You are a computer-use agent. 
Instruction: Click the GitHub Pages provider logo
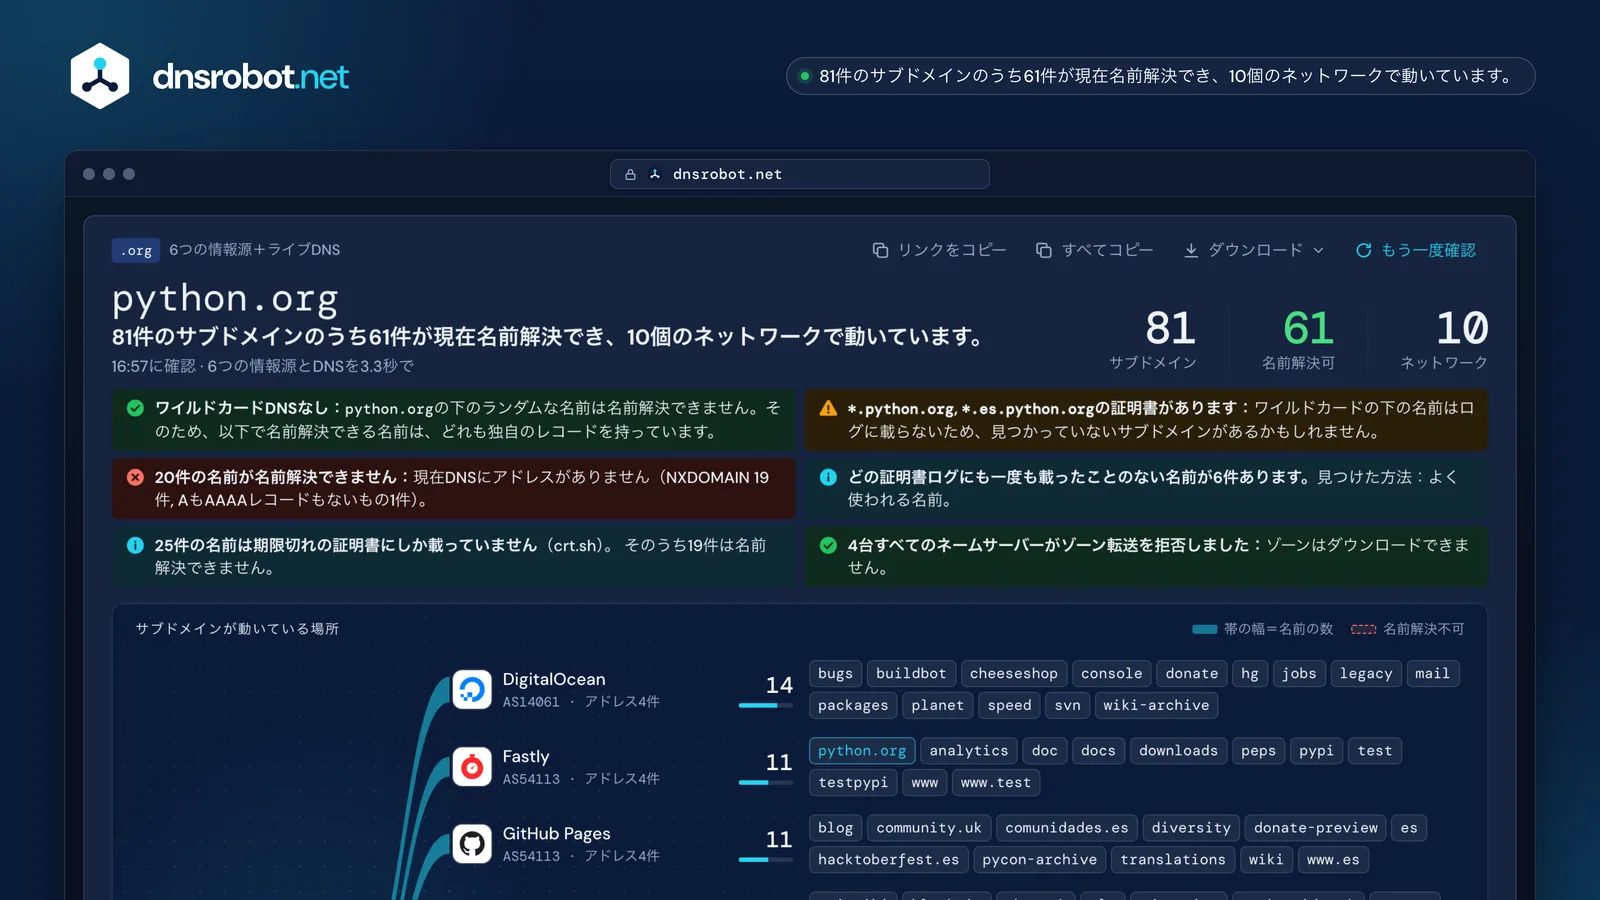click(x=472, y=843)
